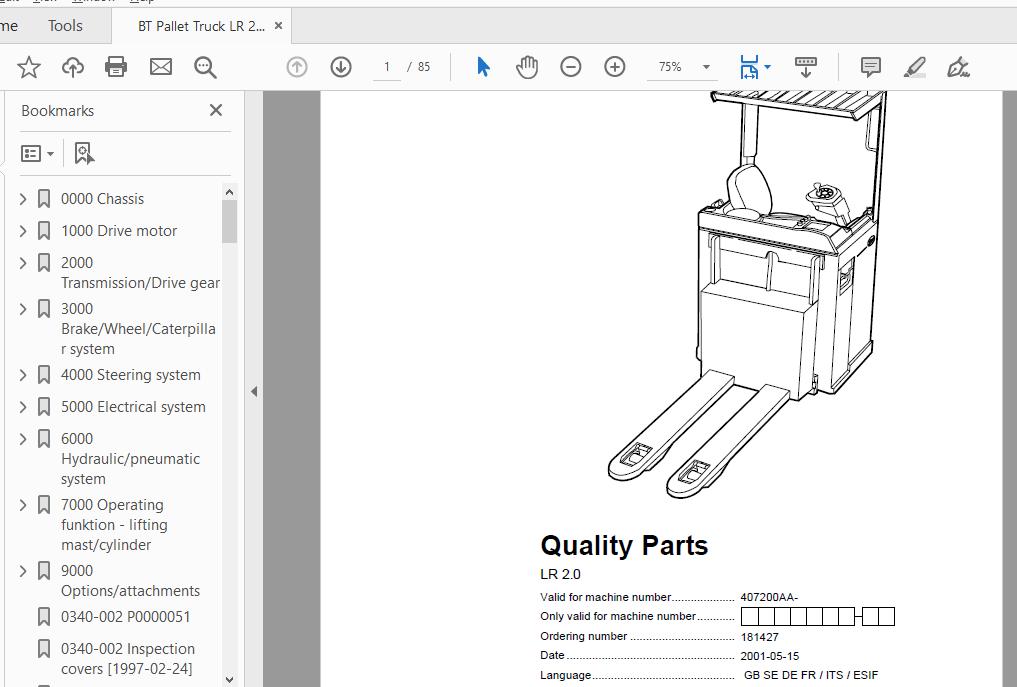Screen dimensions: 1017x687
Task: Activate the hand pan tool
Action: (527, 67)
